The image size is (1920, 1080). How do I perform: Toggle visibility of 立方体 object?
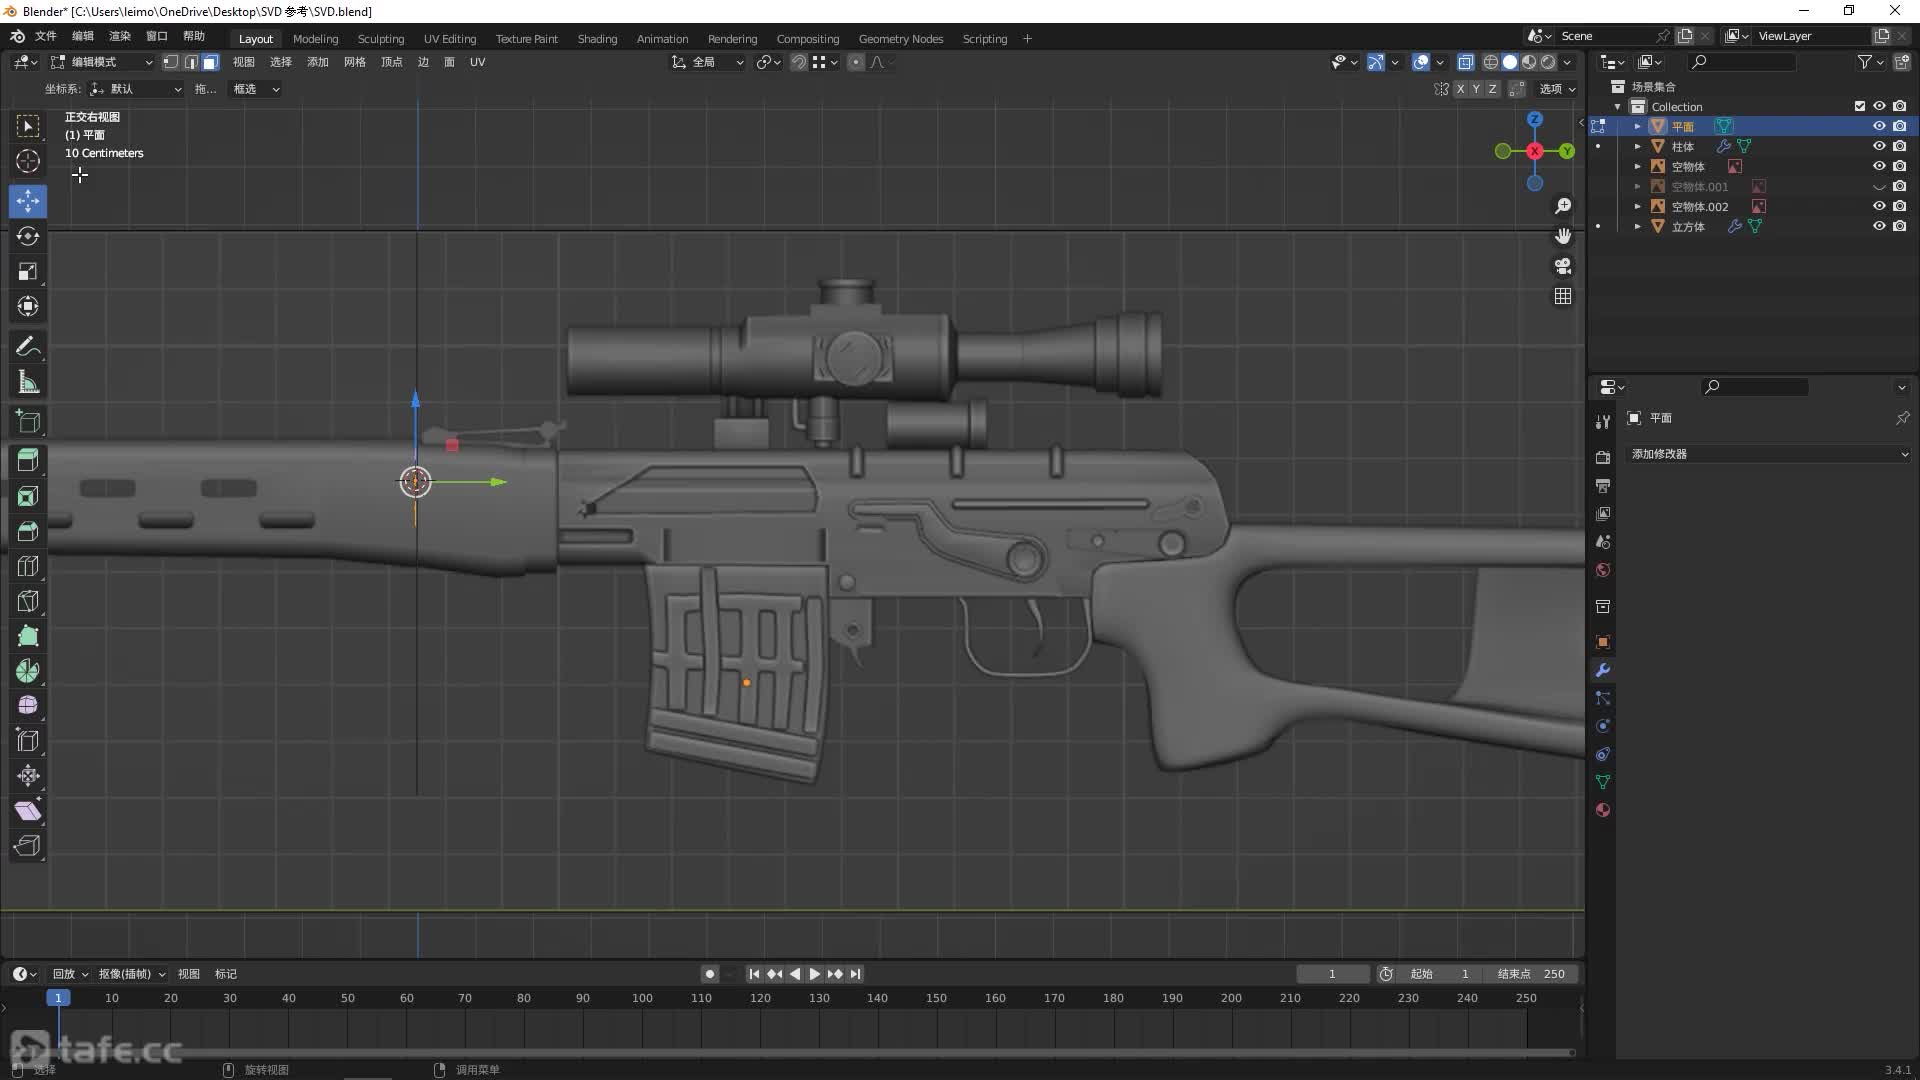point(1879,226)
